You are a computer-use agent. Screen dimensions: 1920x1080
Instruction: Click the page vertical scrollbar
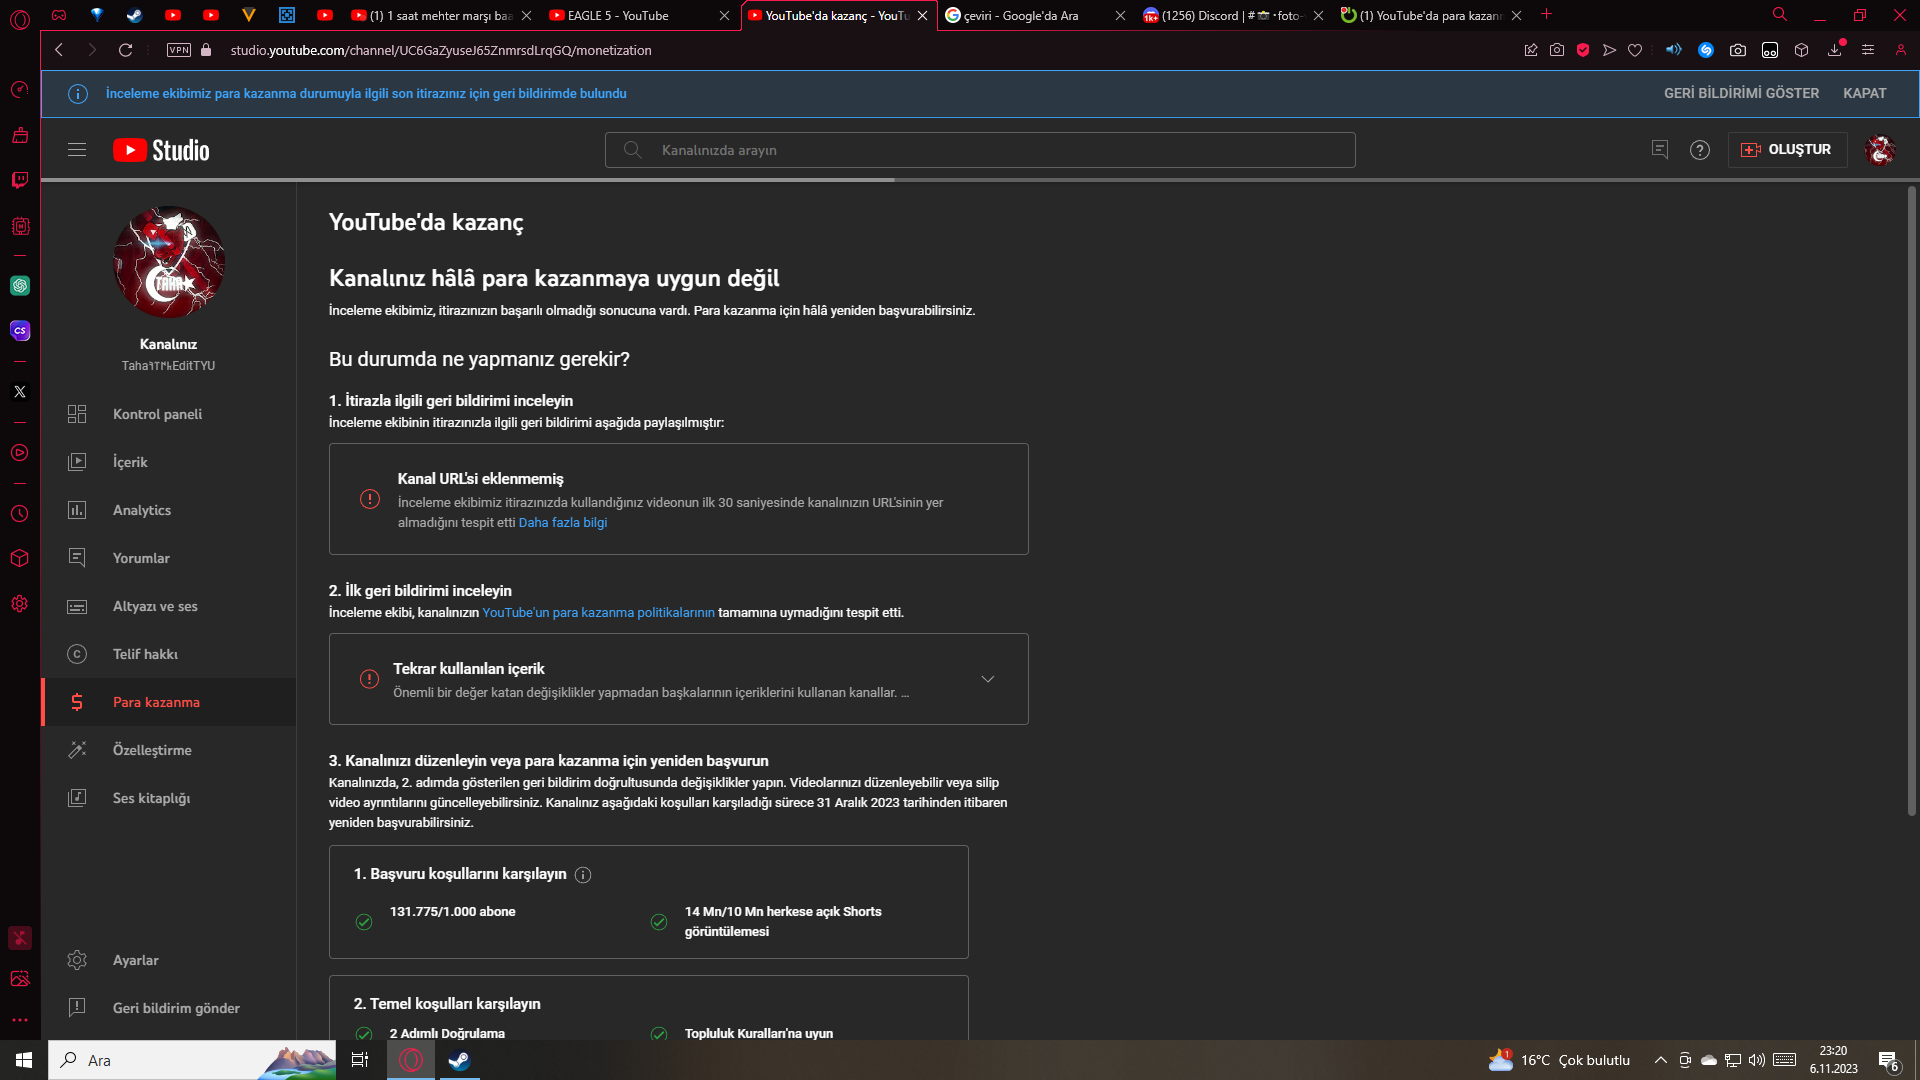pos(1911,500)
